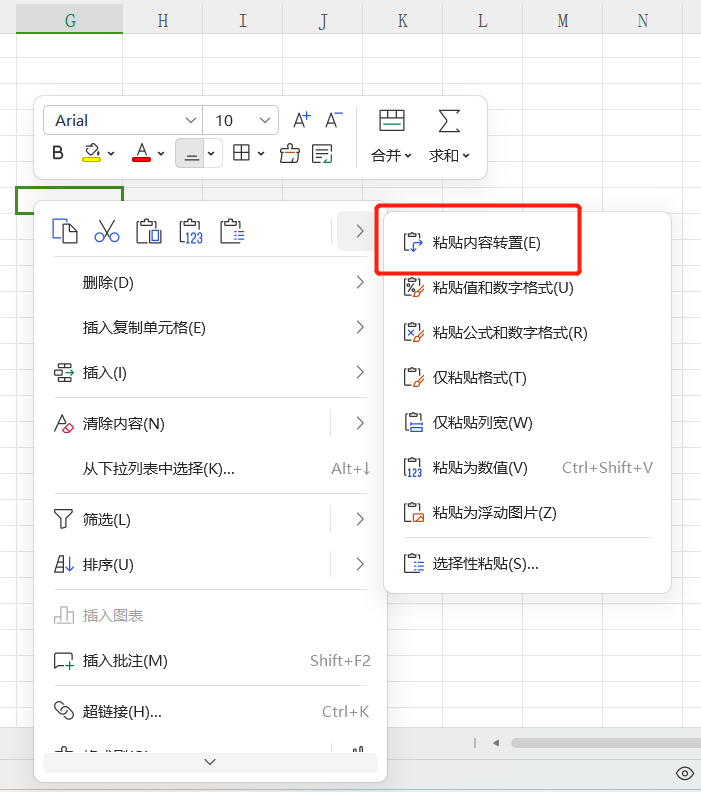The height and width of the screenshot is (792, 701).
Task: Click the Paste special icon in icon row
Action: (x=232, y=231)
